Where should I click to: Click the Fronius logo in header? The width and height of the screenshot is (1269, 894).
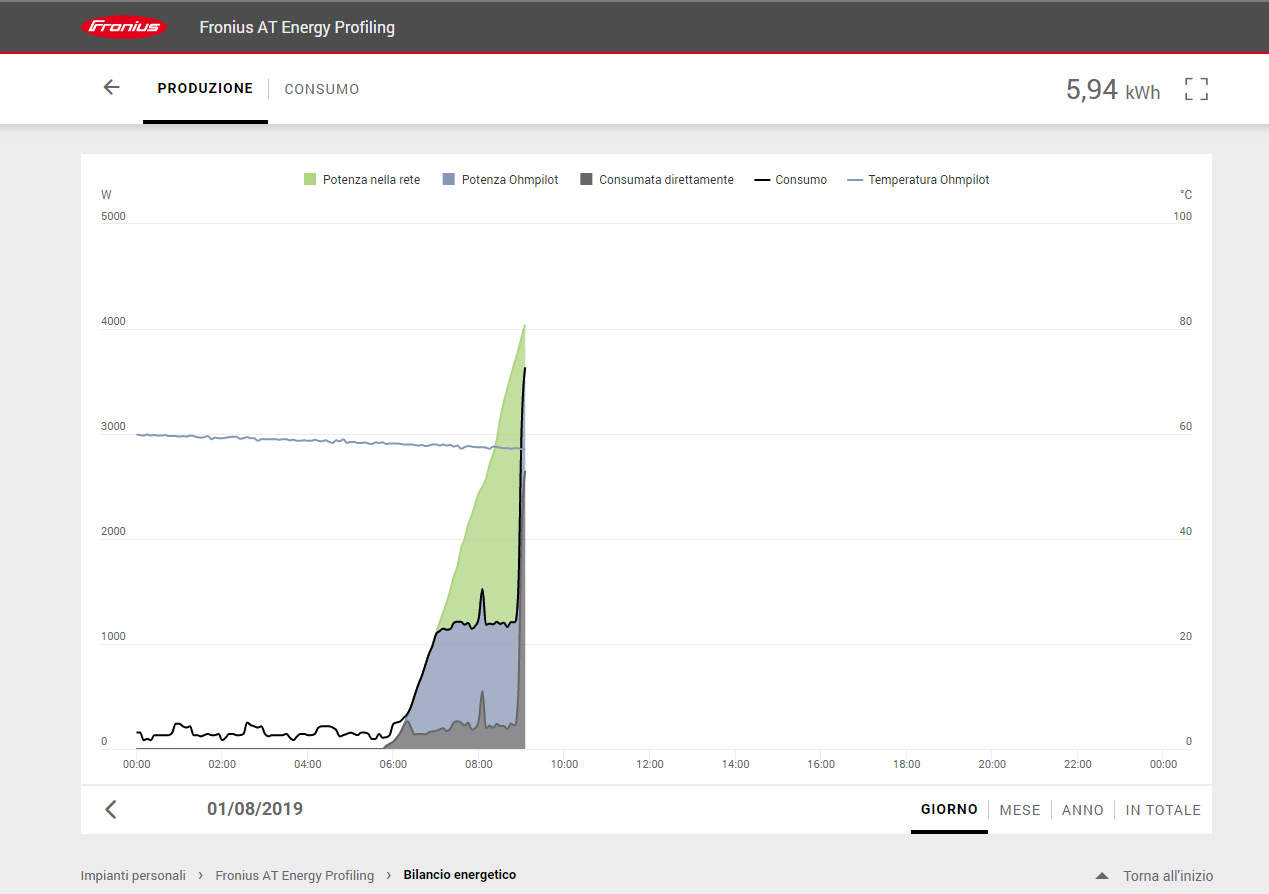coord(124,27)
